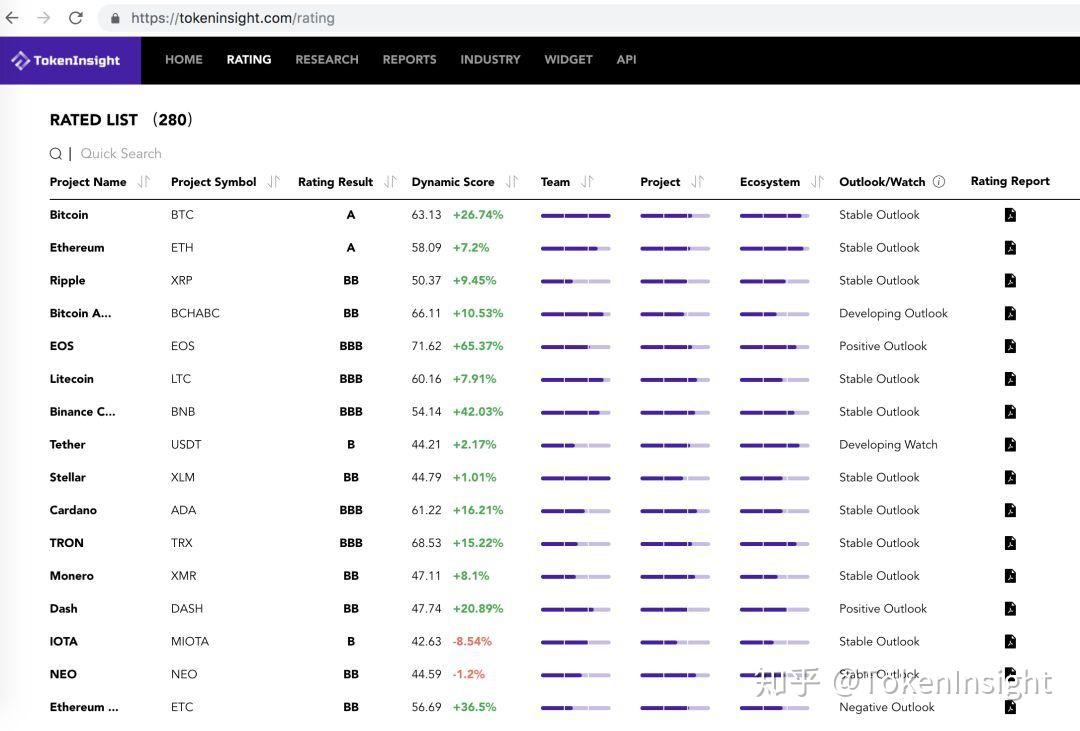Click inside the Quick Search field
1080x731 pixels.
[x=121, y=153]
